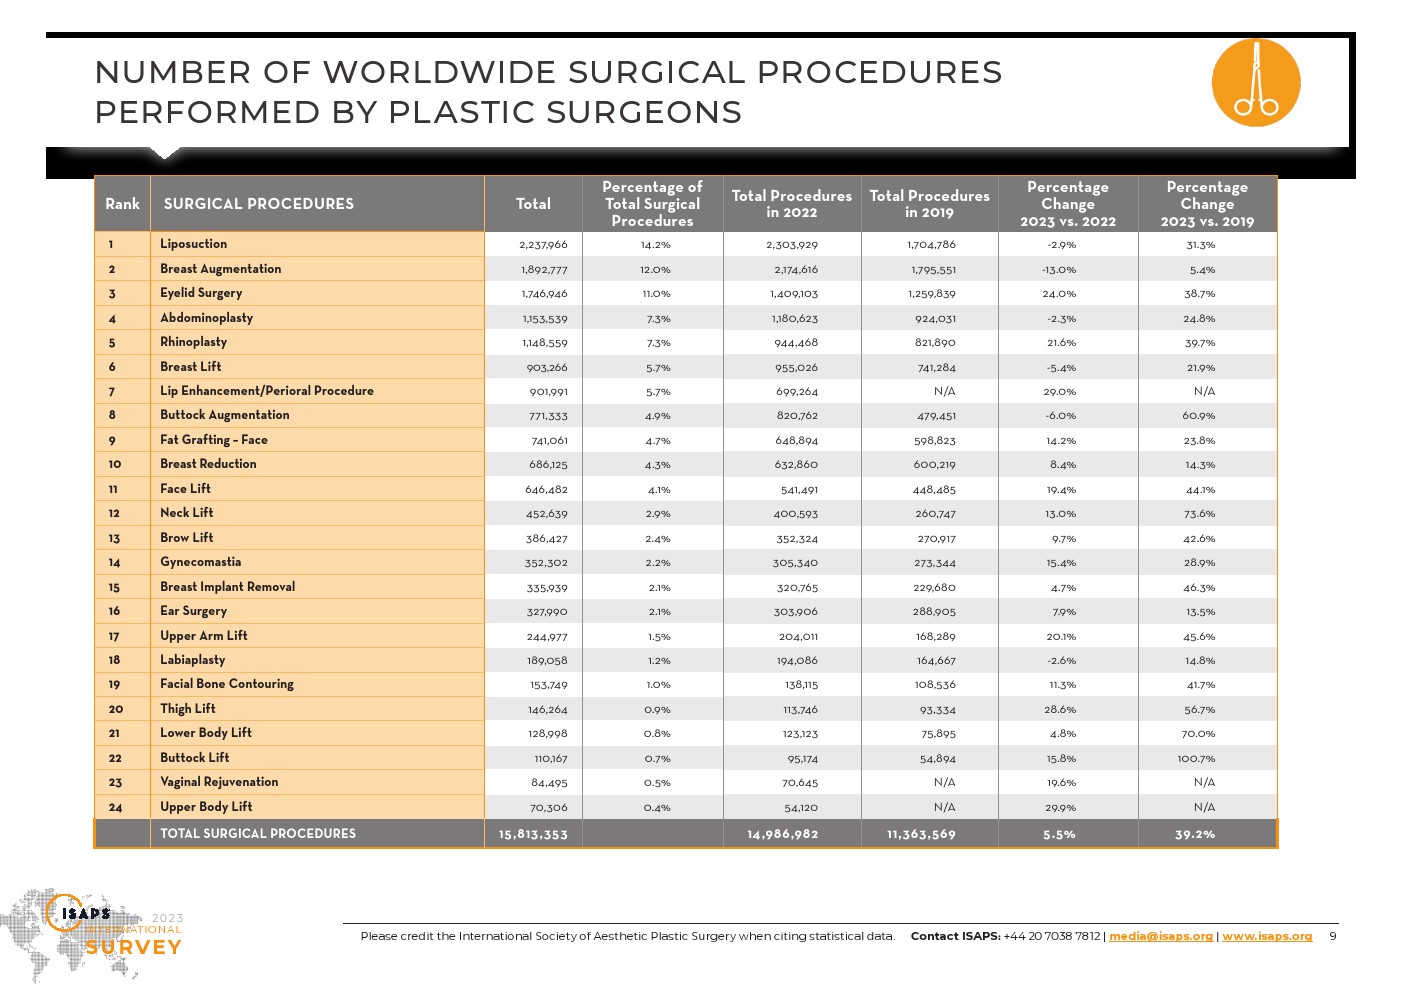Click the Facial Bone Contouring label

pos(226,684)
